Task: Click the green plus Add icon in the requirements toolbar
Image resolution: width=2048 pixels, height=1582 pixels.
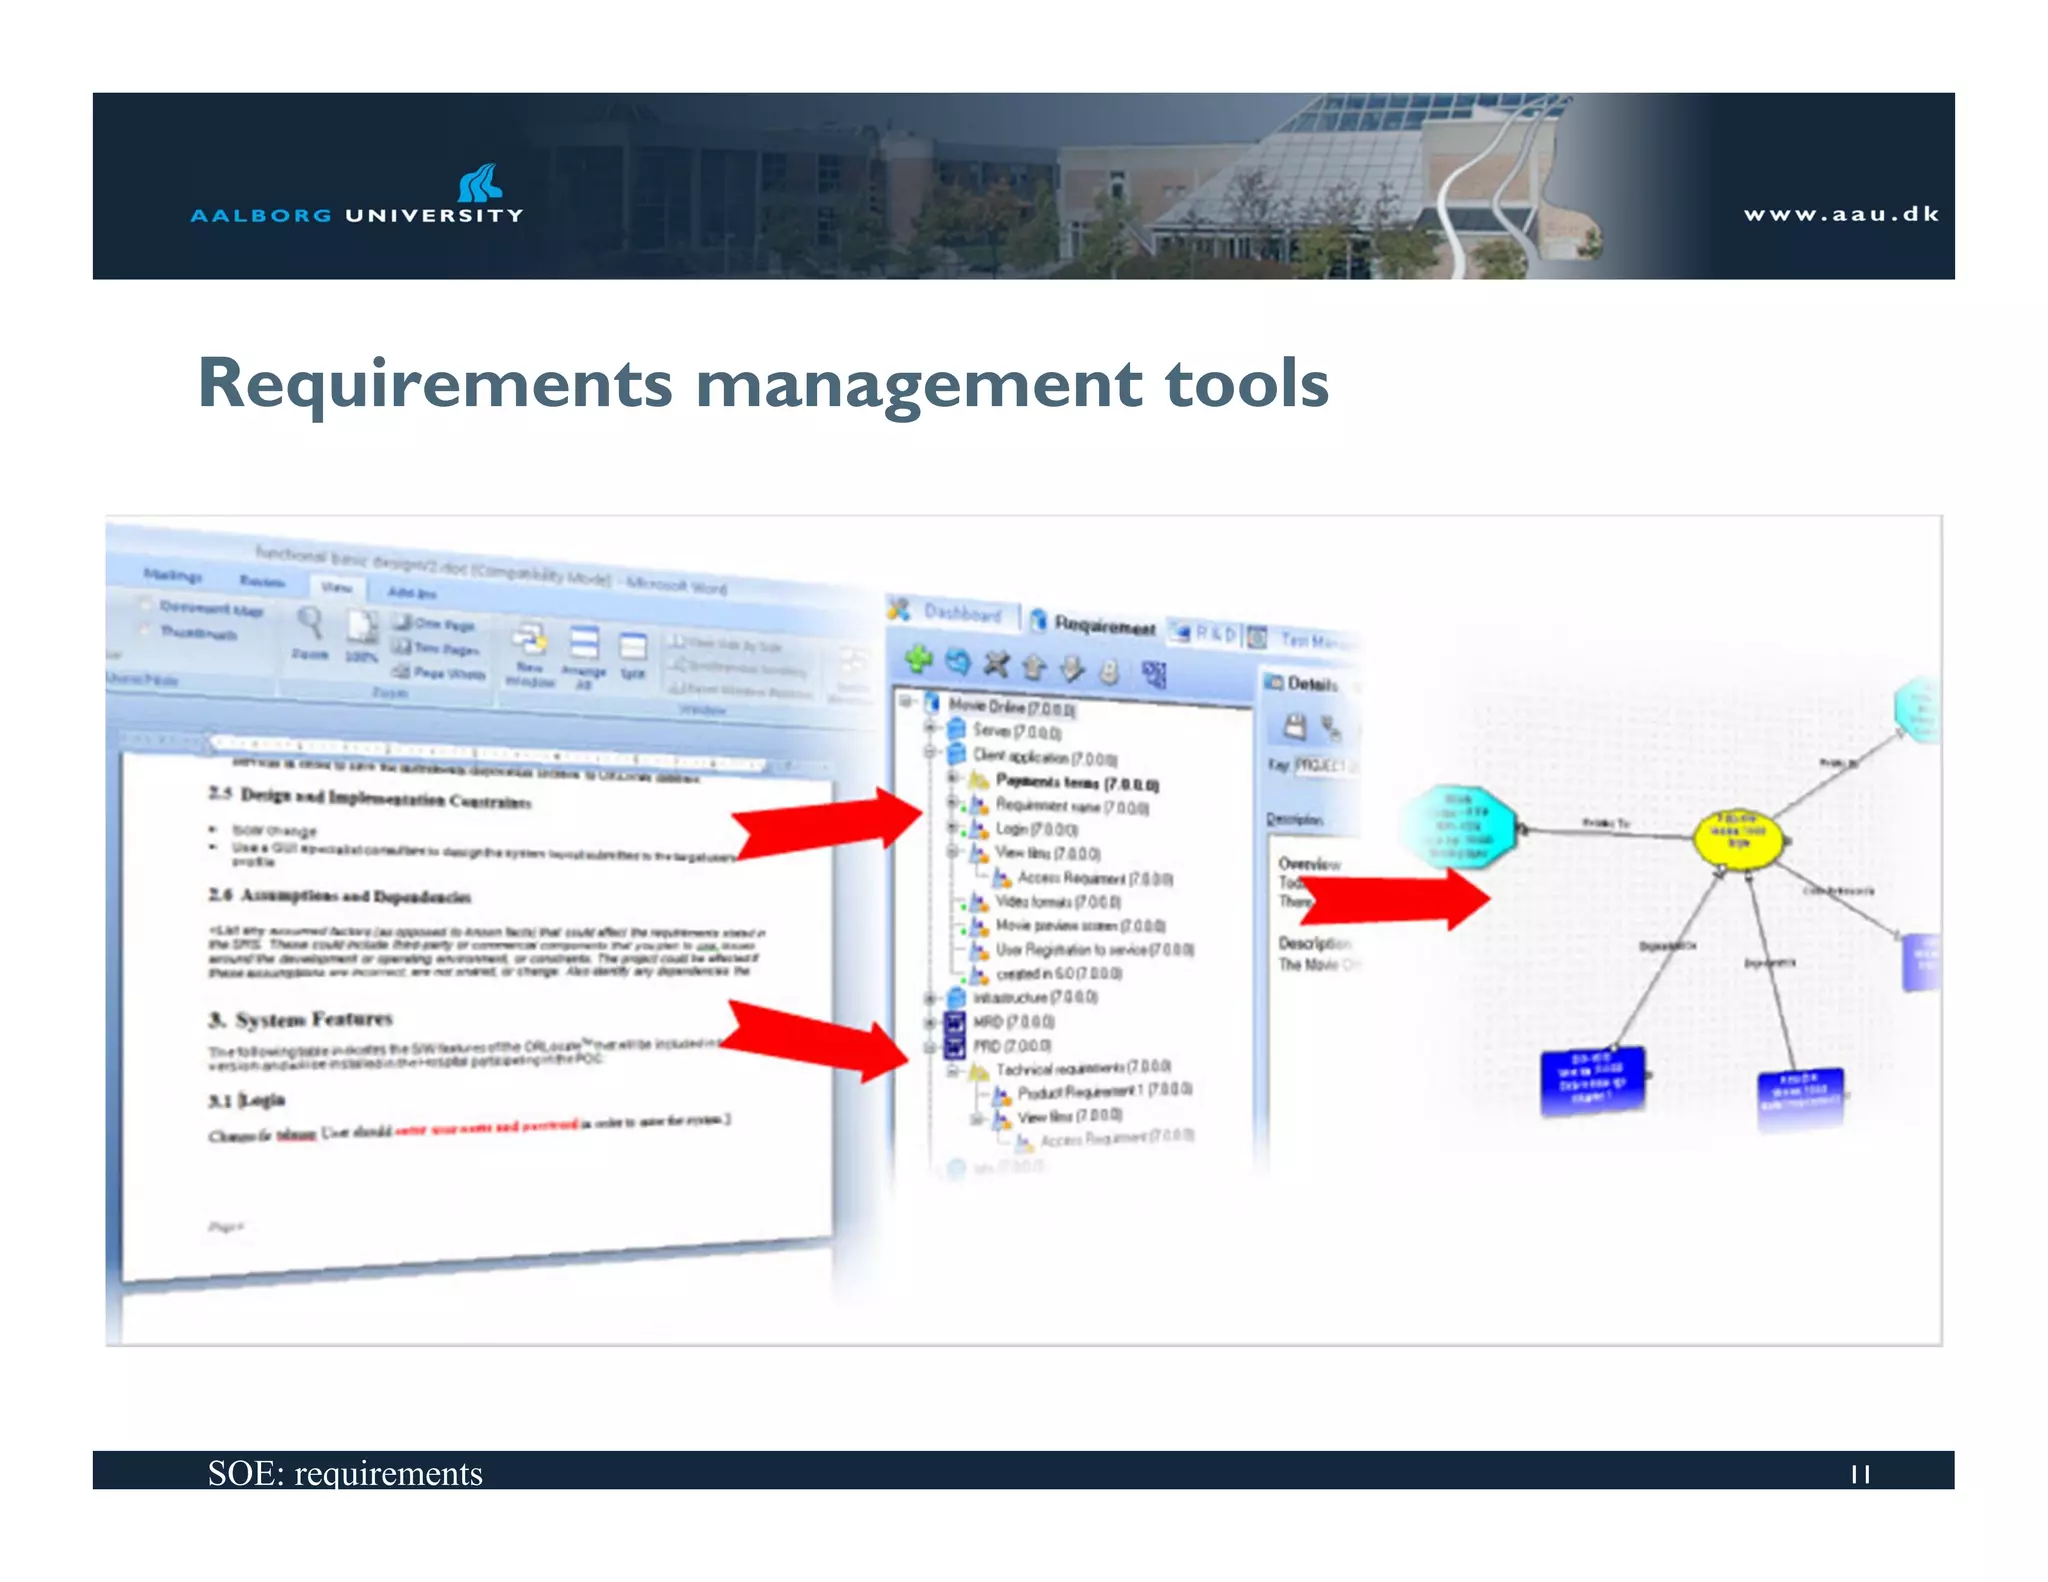Action: [x=918, y=659]
